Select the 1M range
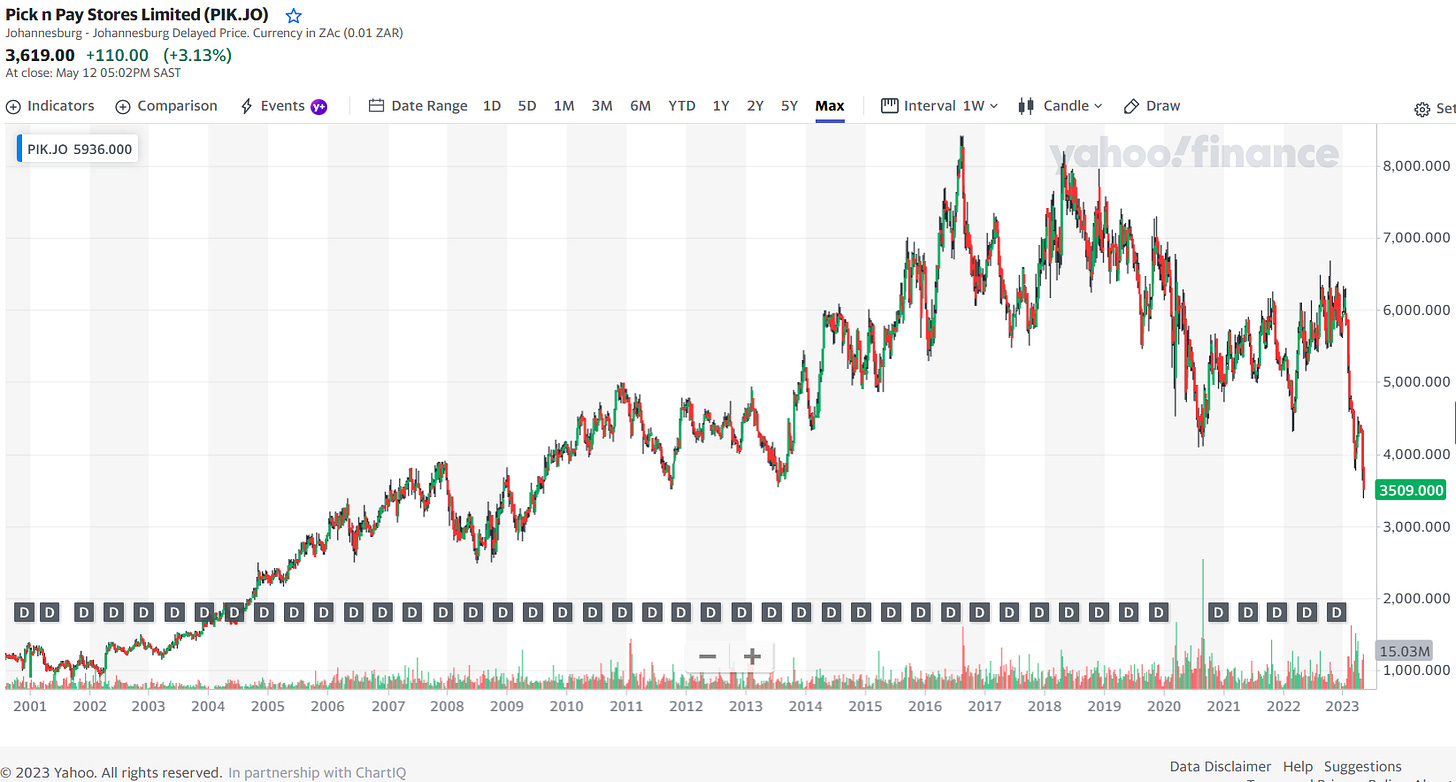1456x782 pixels. coord(564,106)
